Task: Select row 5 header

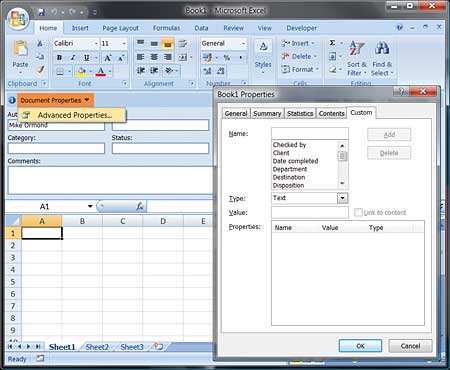Action: coord(13,282)
